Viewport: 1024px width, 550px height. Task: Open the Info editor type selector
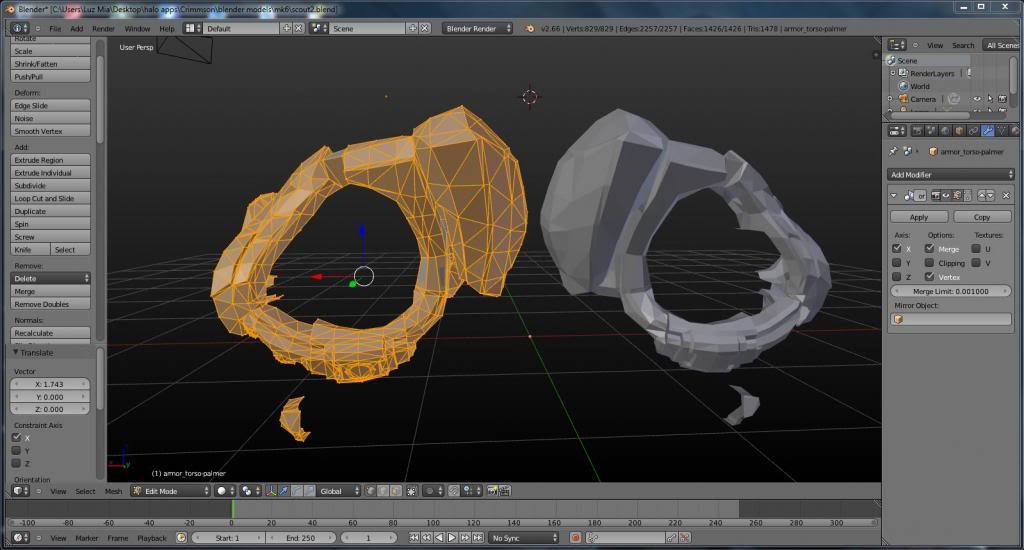coord(20,29)
